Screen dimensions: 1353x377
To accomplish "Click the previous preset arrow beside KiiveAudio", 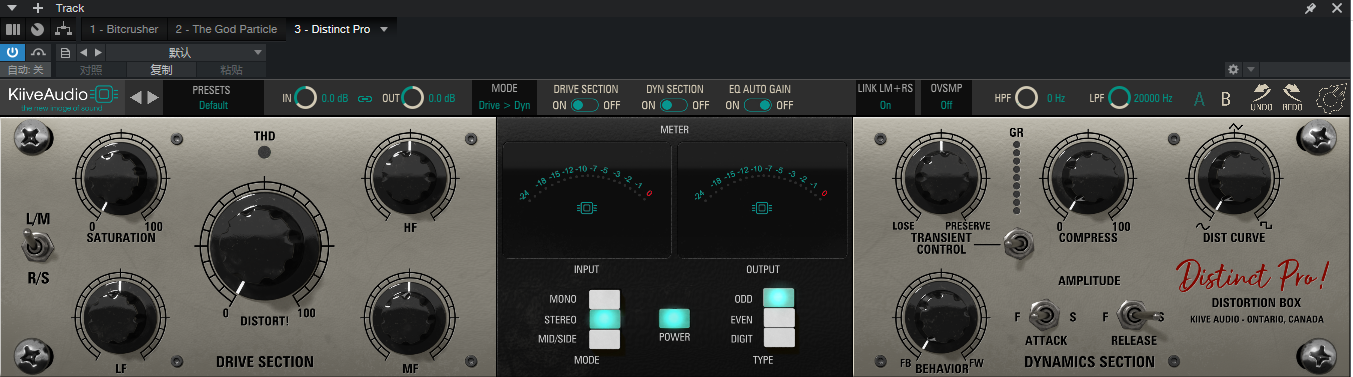I will [136, 97].
